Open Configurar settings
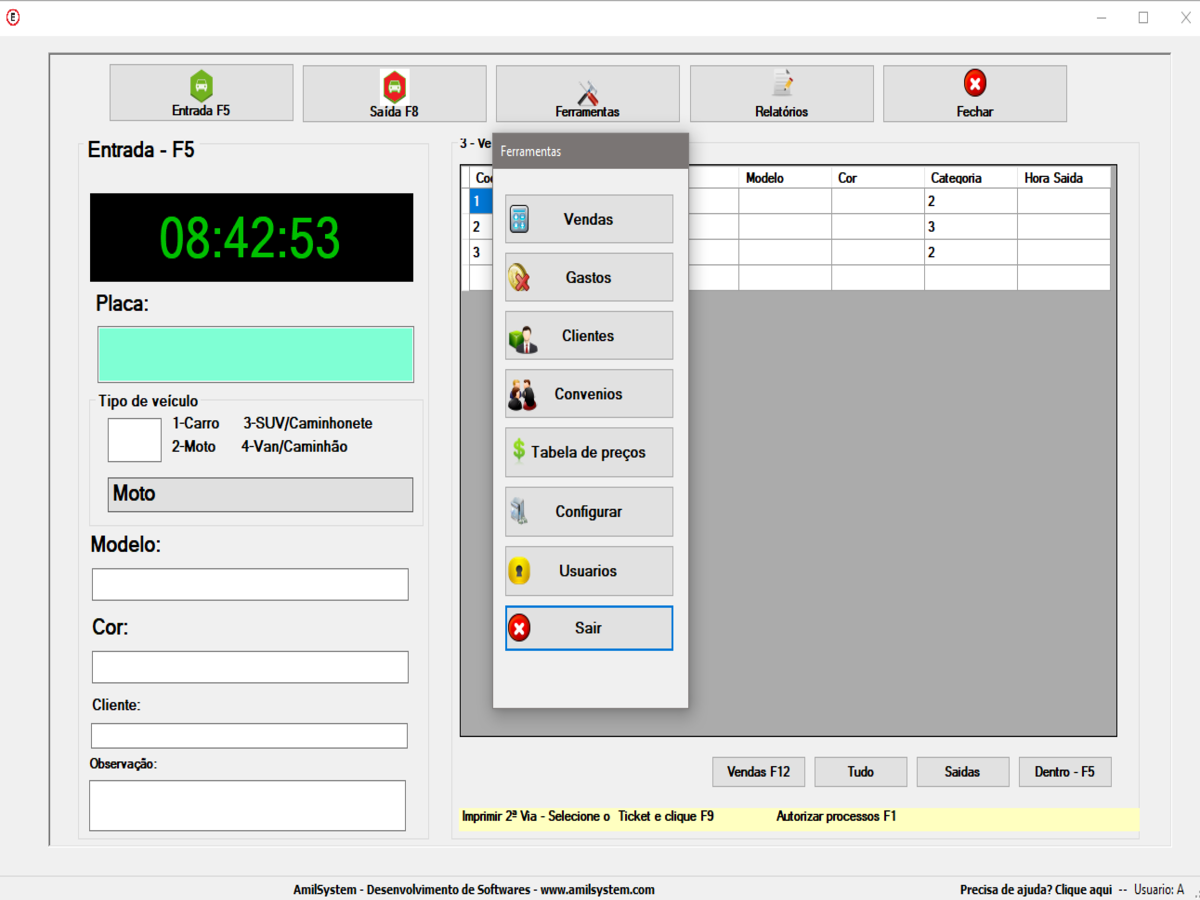The image size is (1200, 900). pyautogui.click(x=589, y=511)
